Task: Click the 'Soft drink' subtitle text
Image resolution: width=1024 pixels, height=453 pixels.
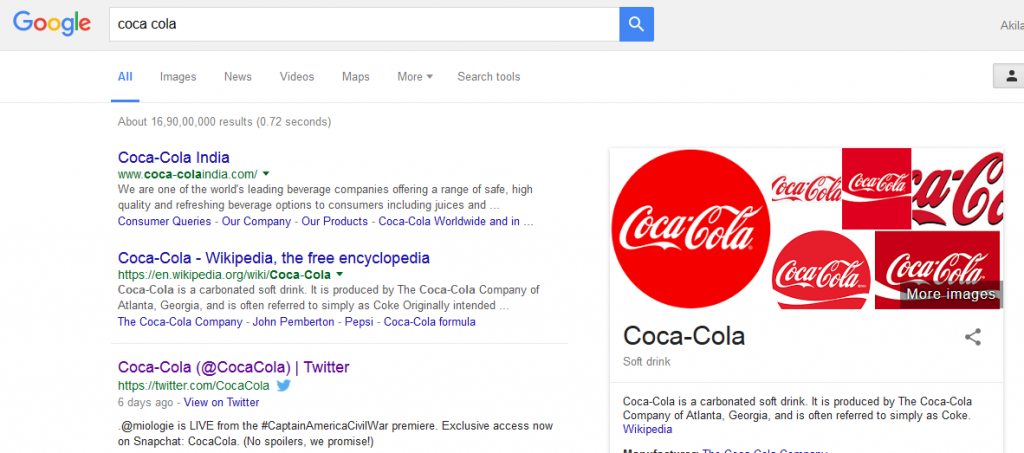Action: pos(647,362)
